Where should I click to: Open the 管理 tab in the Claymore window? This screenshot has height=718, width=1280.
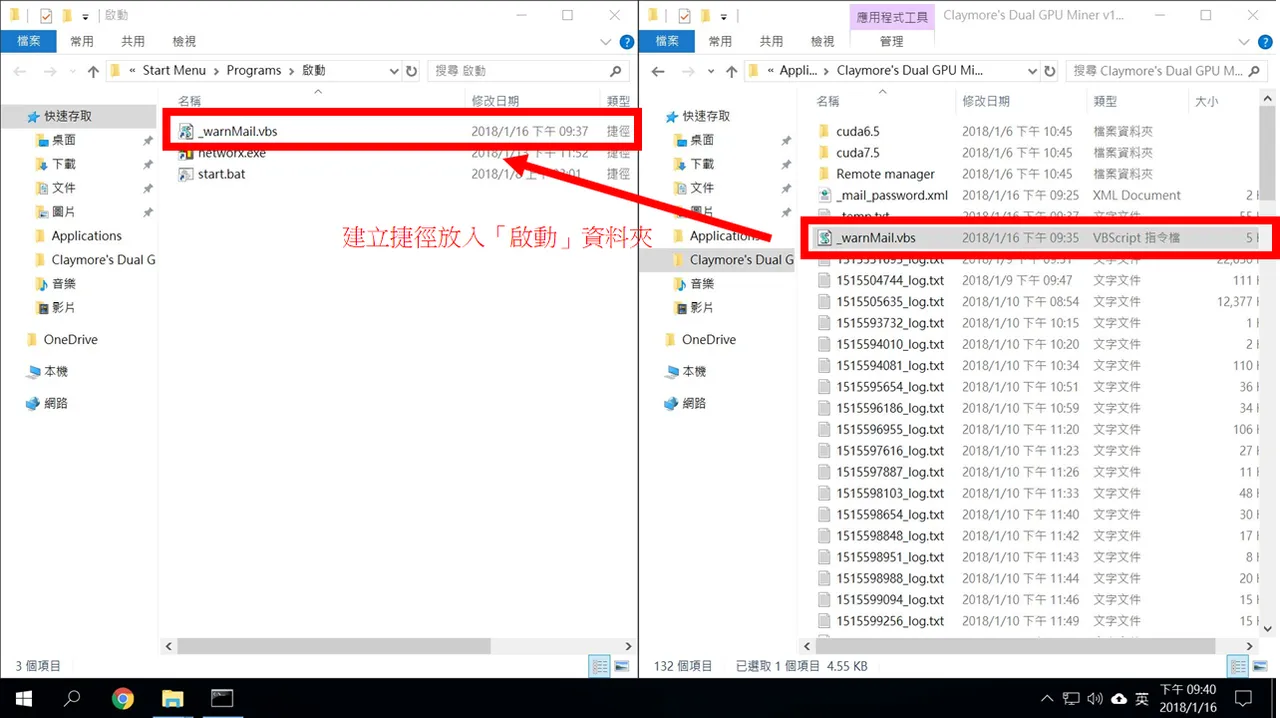(x=892, y=41)
